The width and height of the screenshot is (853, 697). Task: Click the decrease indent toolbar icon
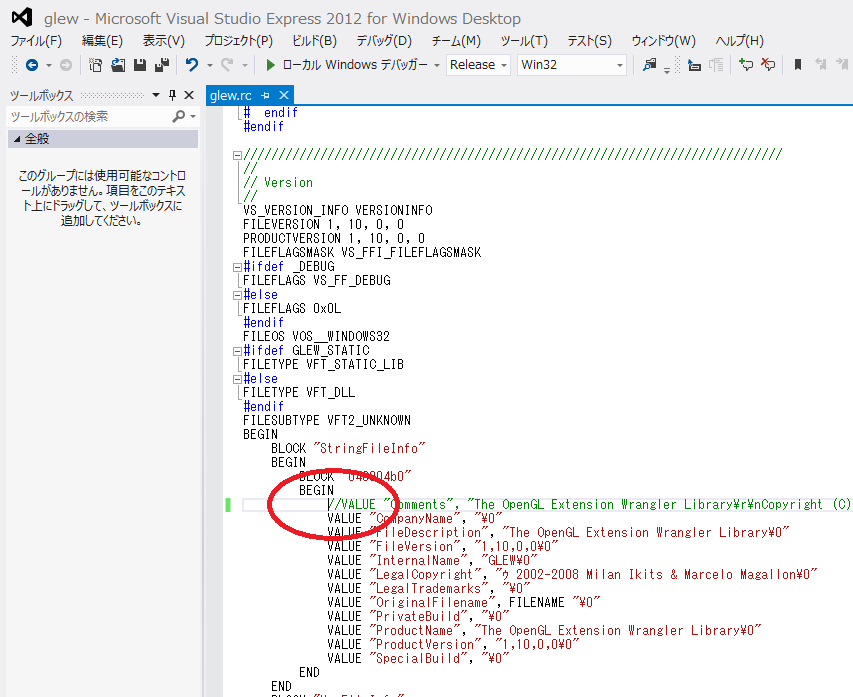tap(694, 65)
